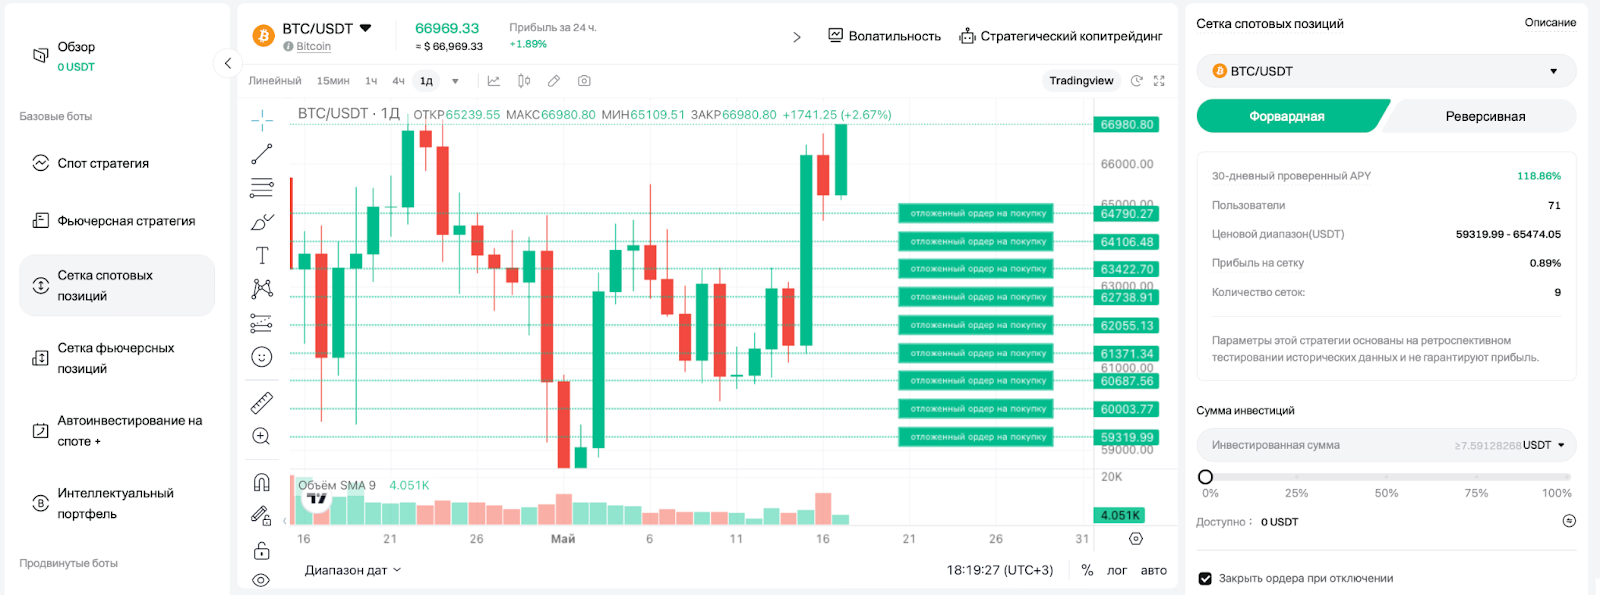1600x595 pixels.
Task: Open the USDT currency dropdown
Action: coord(1544,445)
